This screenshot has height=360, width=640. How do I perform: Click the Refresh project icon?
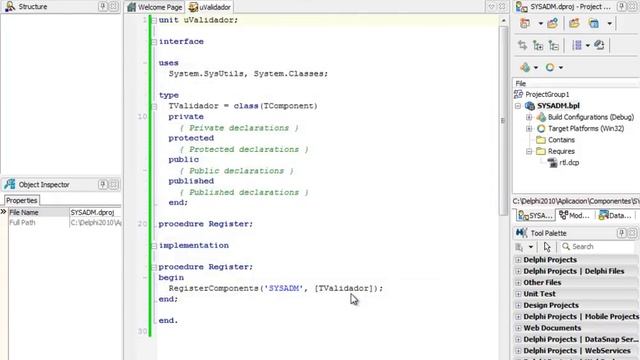click(599, 45)
